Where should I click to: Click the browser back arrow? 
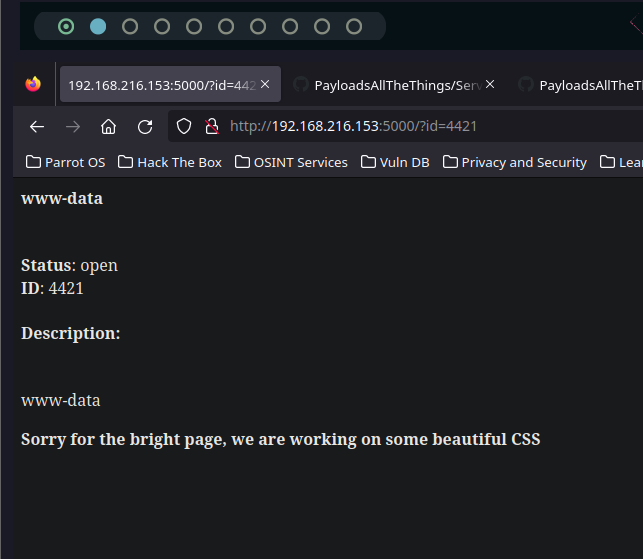37,127
